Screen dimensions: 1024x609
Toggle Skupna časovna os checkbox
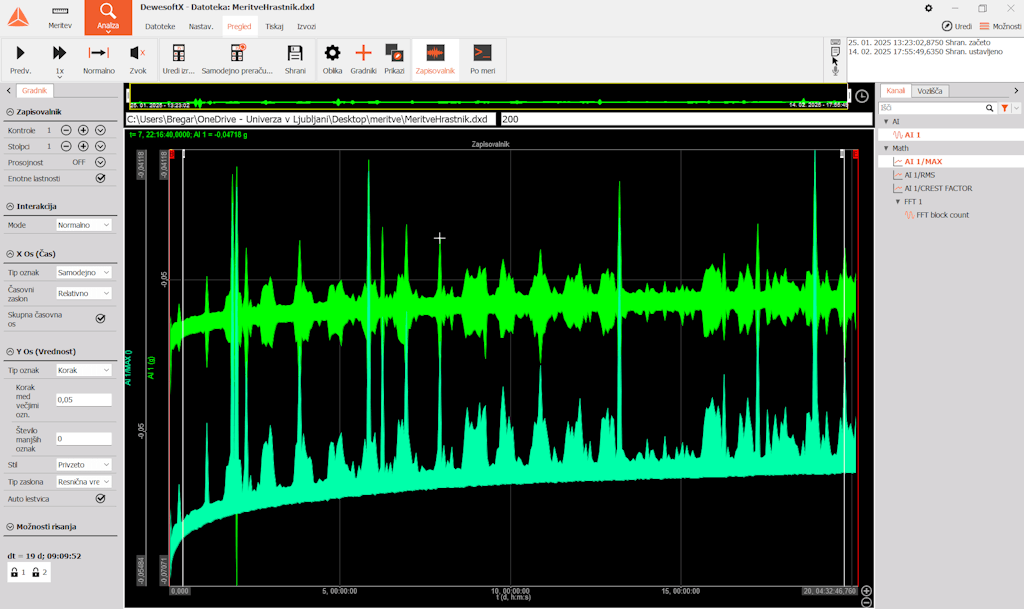101,319
